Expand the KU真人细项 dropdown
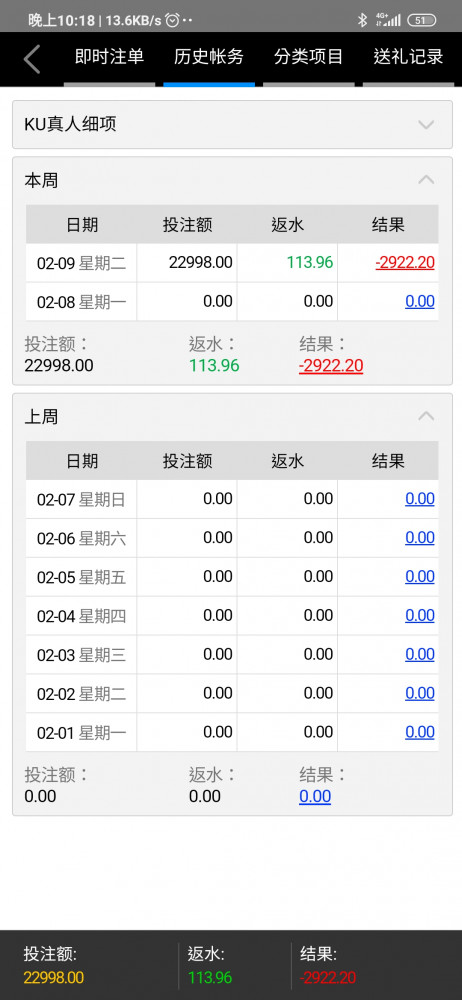This screenshot has height=1000, width=462. [x=232, y=124]
